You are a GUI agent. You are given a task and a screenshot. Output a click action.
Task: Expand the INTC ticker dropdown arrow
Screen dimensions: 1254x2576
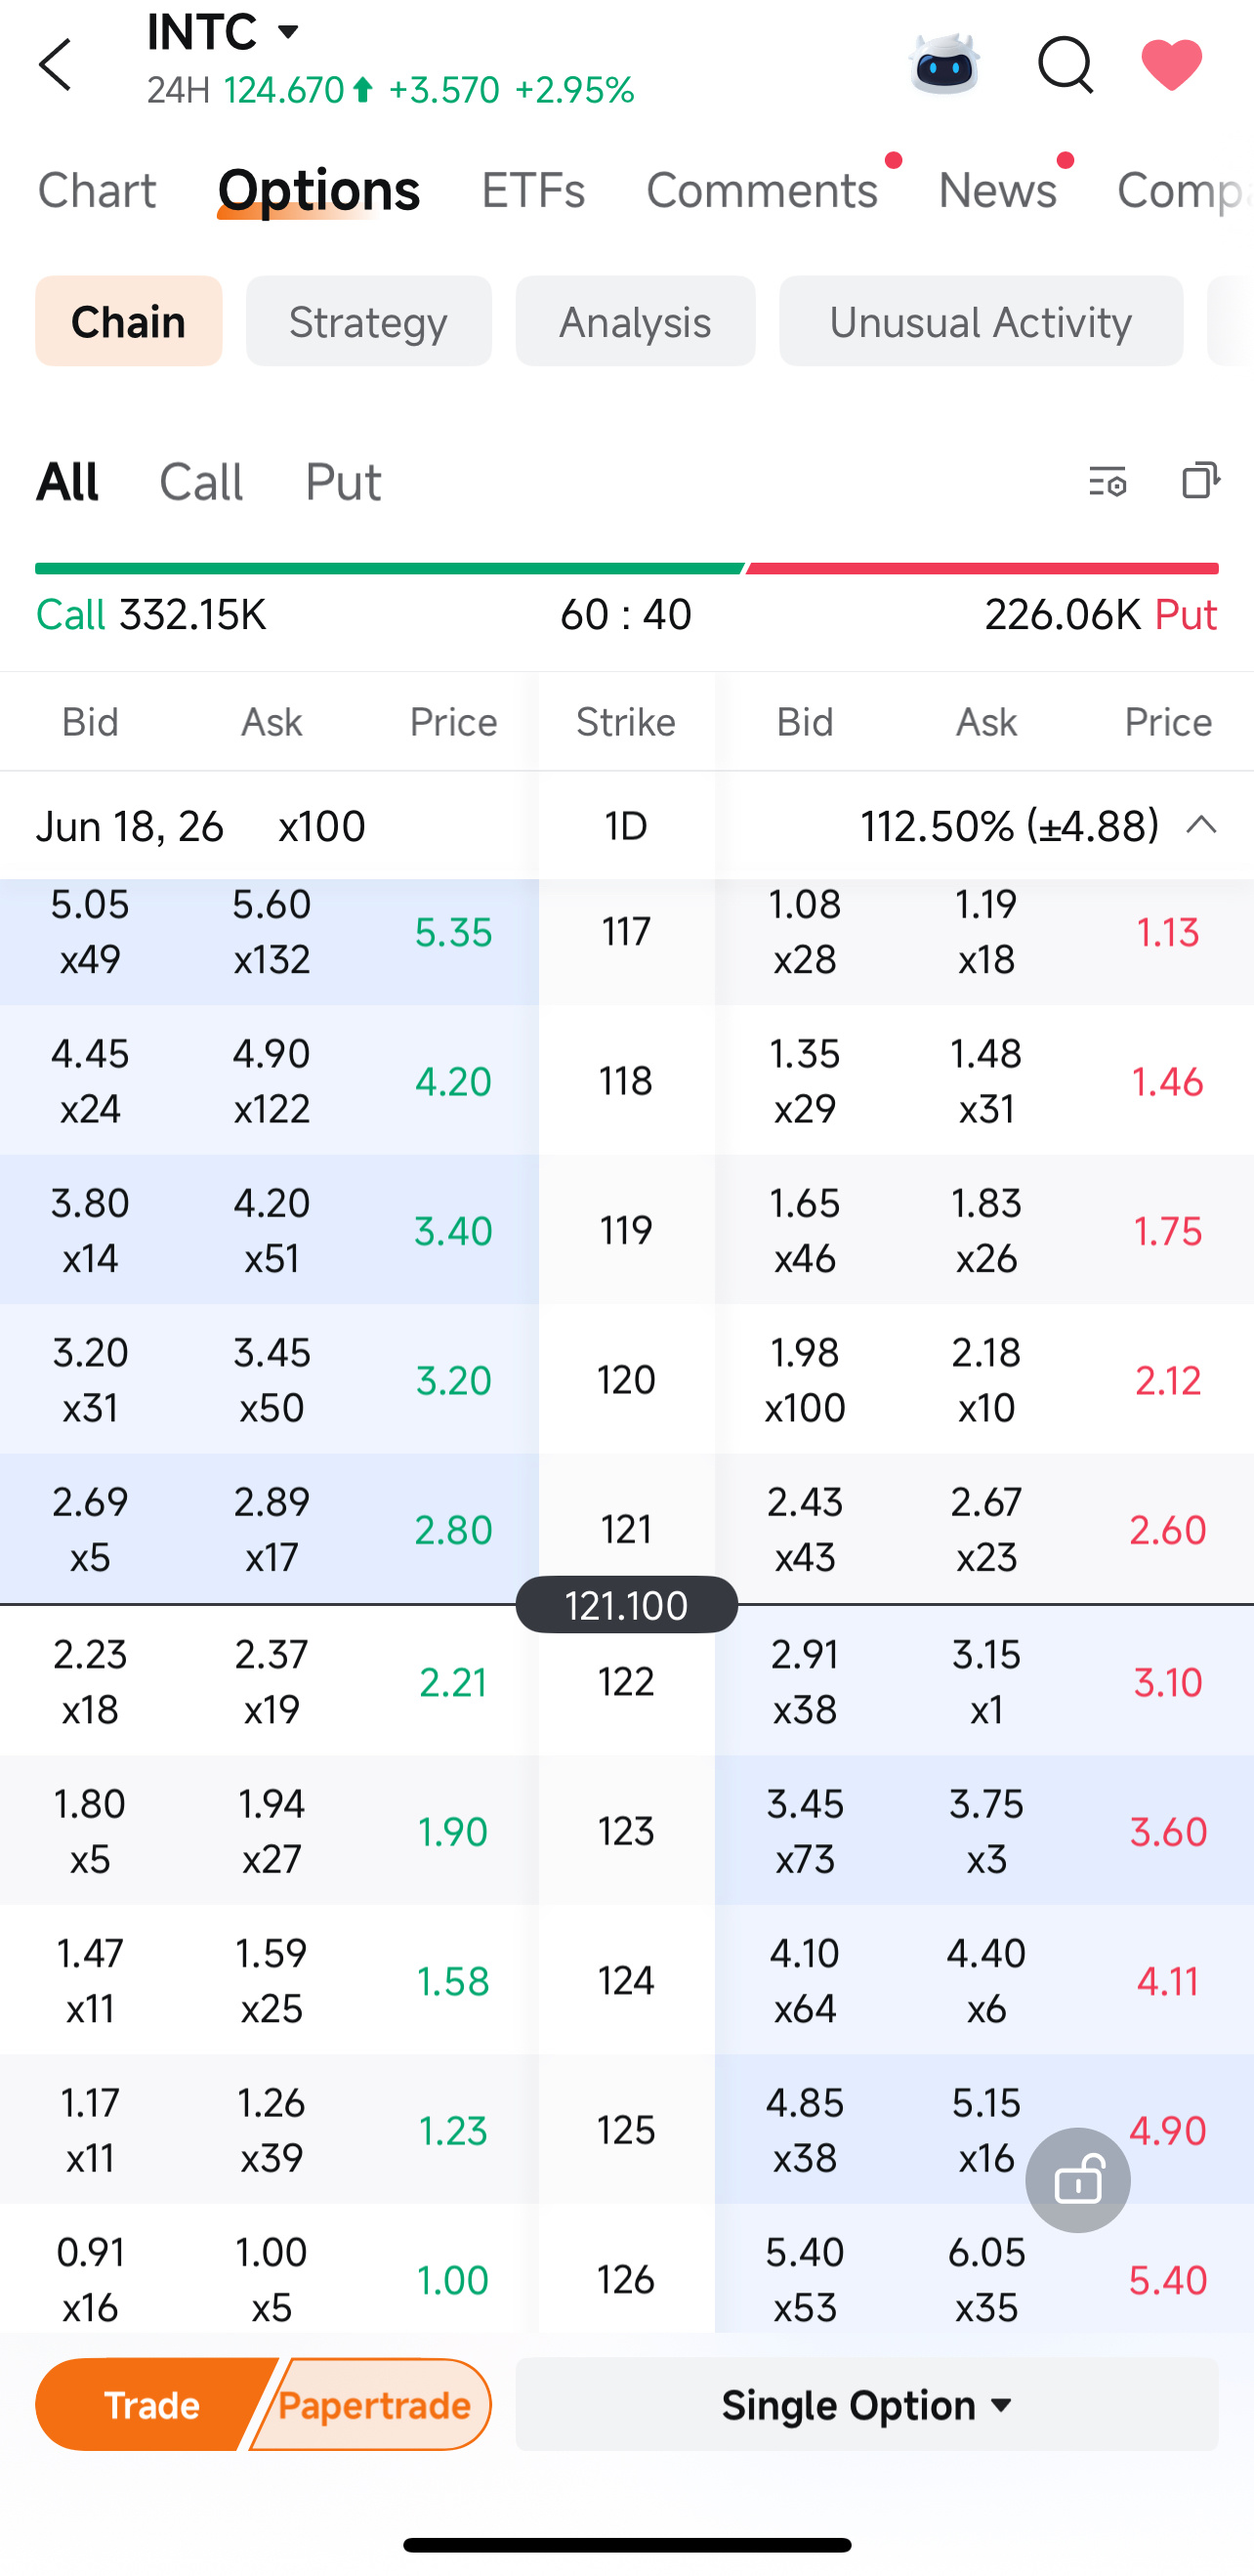tap(288, 32)
